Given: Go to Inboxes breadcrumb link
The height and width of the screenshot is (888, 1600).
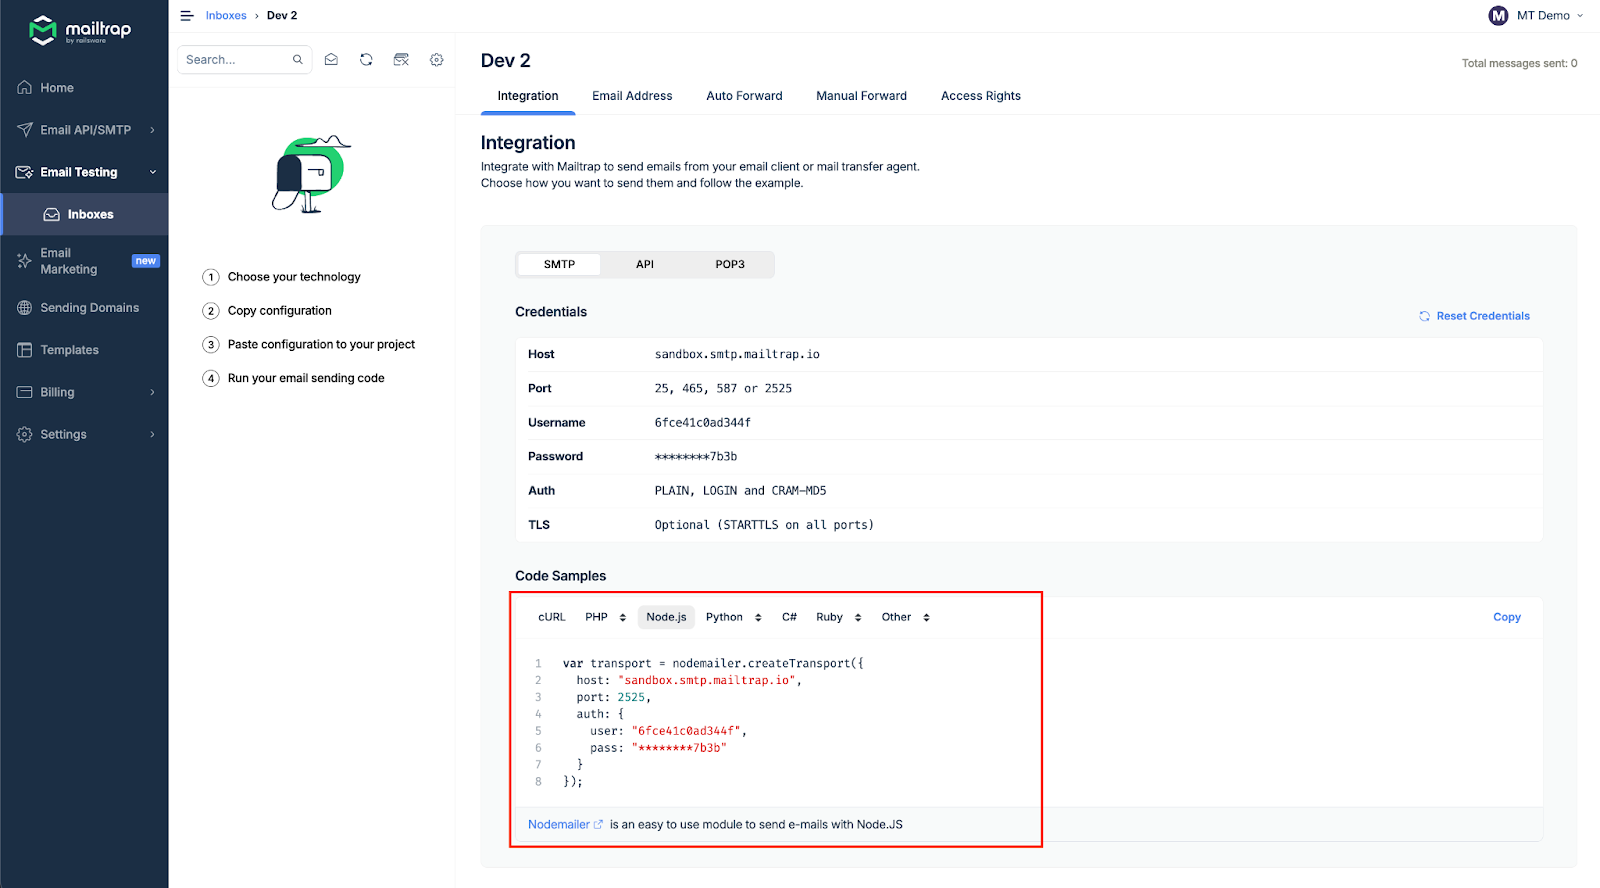Looking at the screenshot, I should (x=226, y=16).
